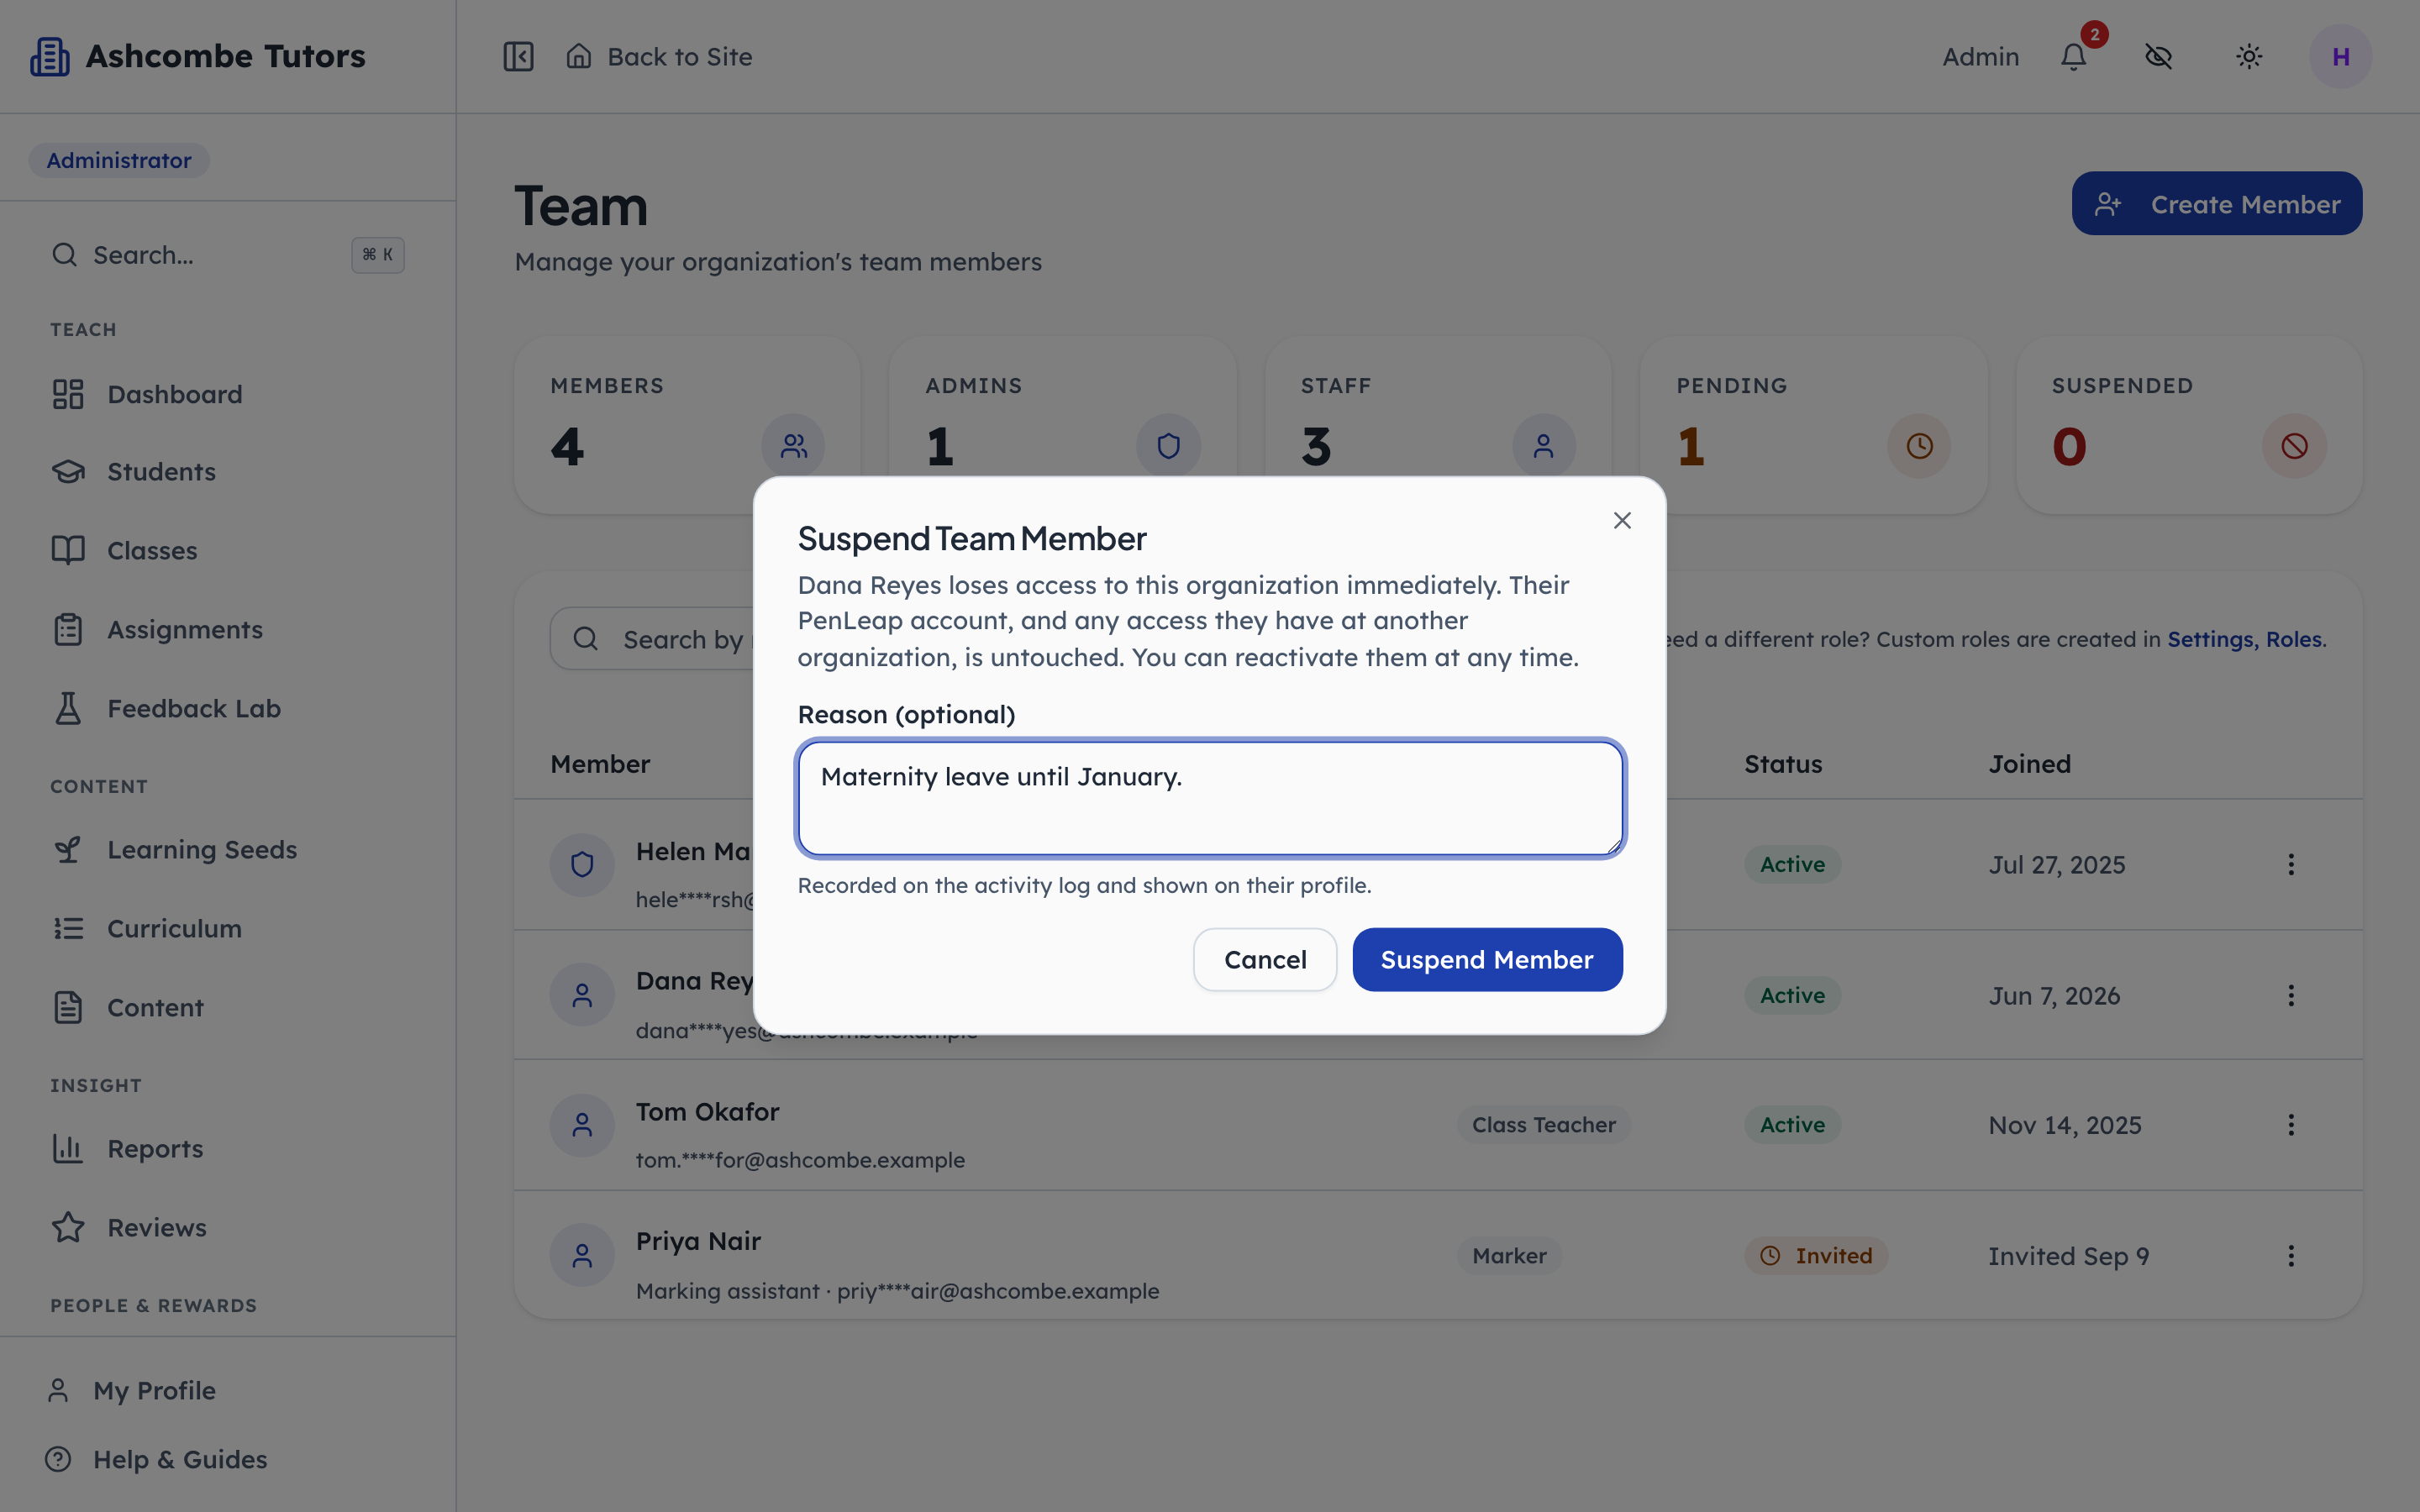Open Priya Nair's three-dot menu
The width and height of the screenshot is (2420, 1512).
(x=2291, y=1255)
